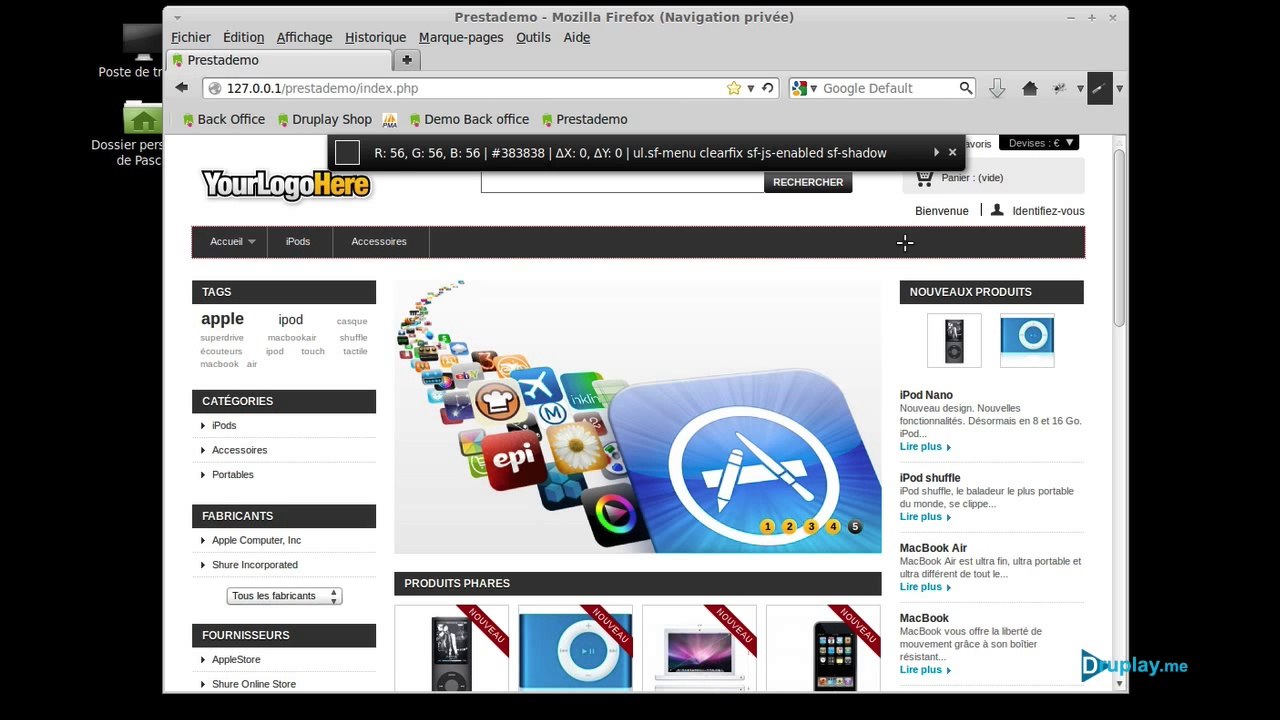Viewport: 1280px width, 720px height.
Task: Open the Prestademo bookmark
Action: (x=584, y=120)
